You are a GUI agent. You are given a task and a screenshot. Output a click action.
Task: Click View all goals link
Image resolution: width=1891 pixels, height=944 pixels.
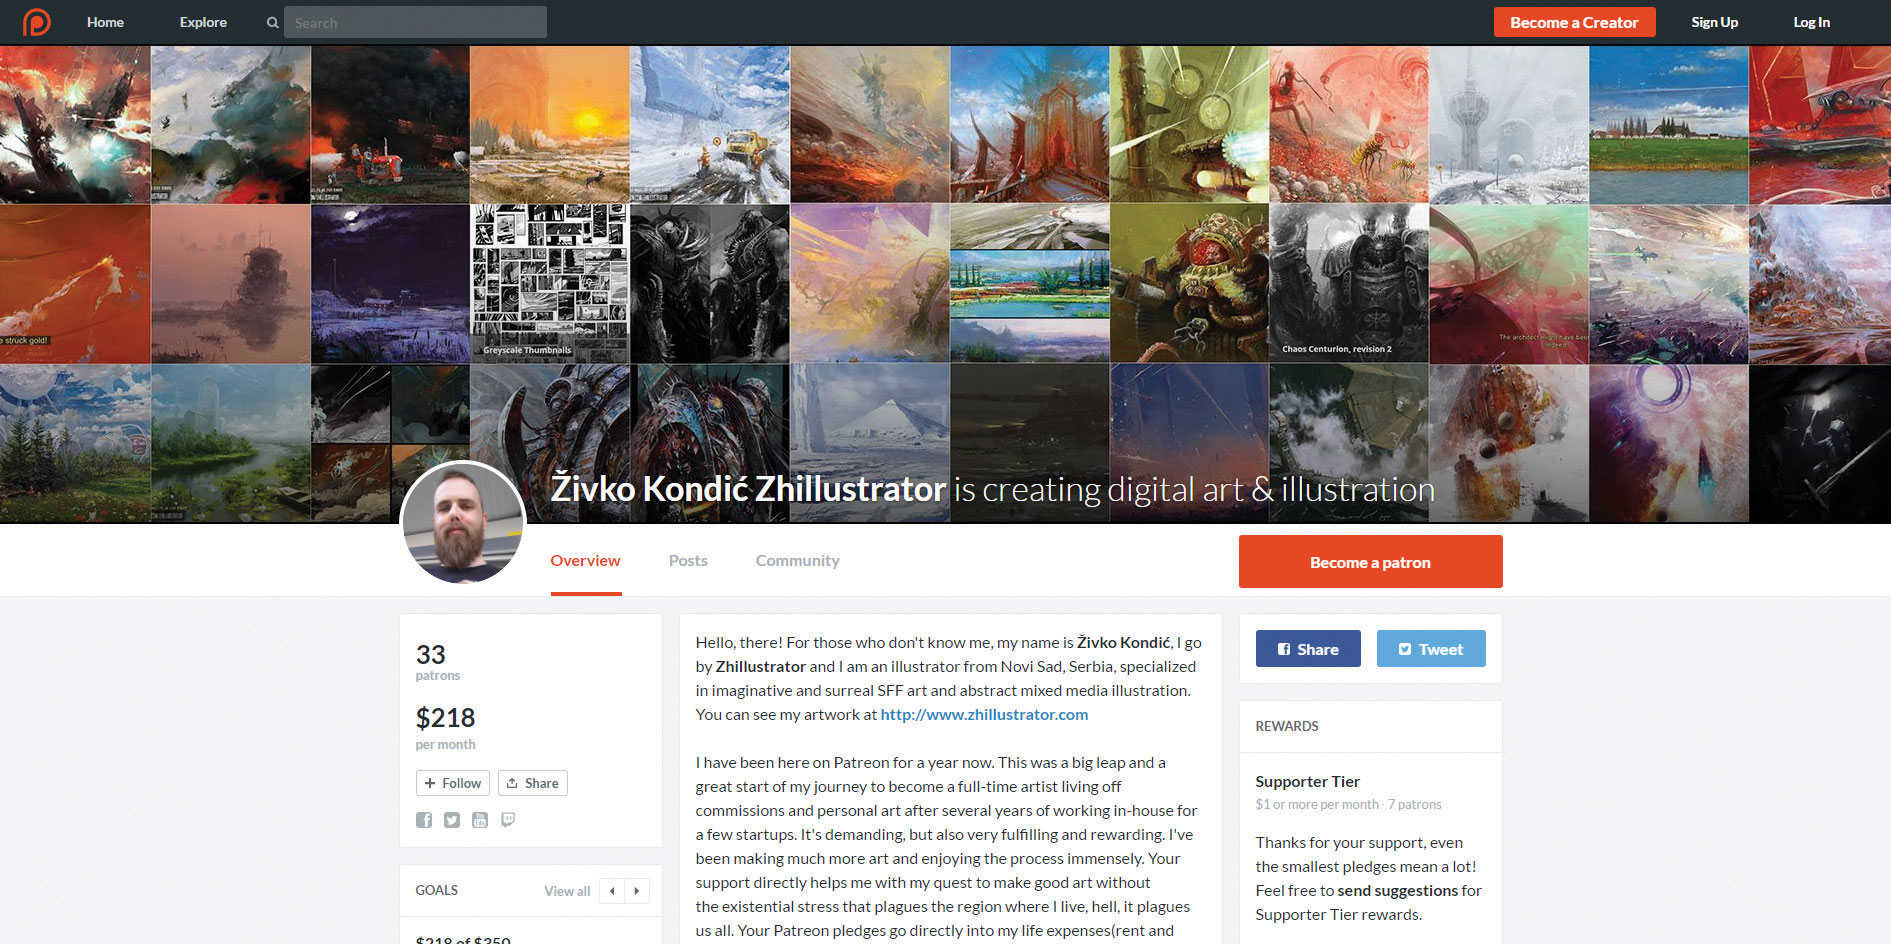click(x=567, y=891)
